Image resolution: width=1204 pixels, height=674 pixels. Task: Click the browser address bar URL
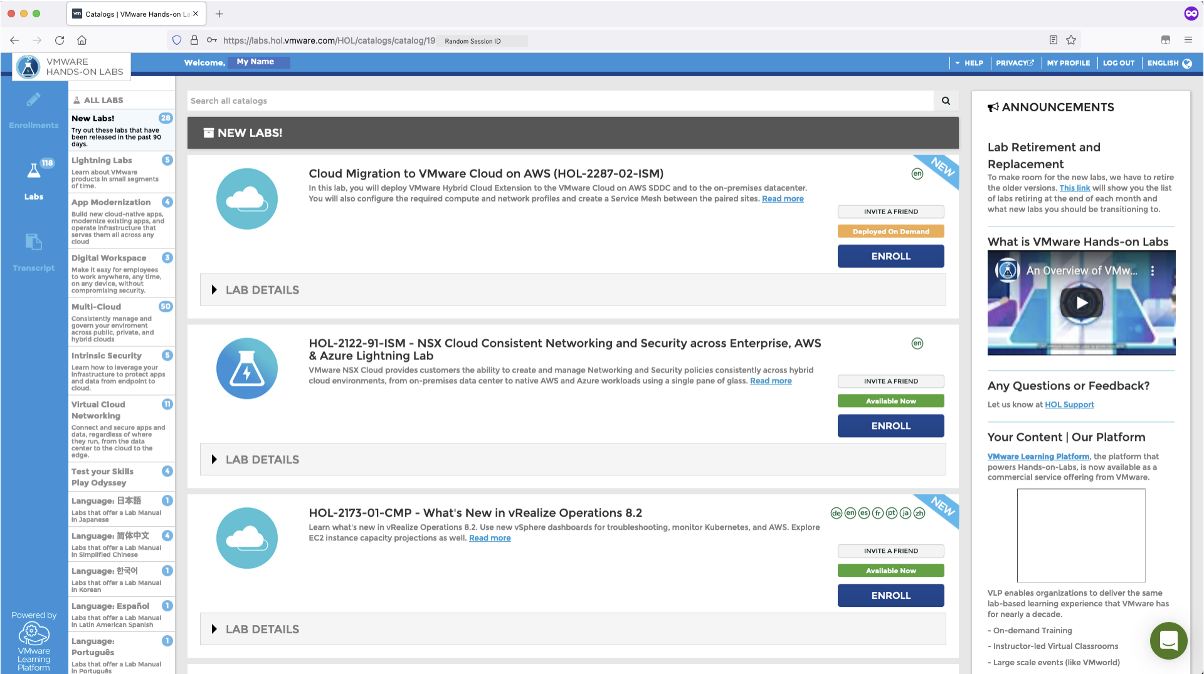pos(329,41)
